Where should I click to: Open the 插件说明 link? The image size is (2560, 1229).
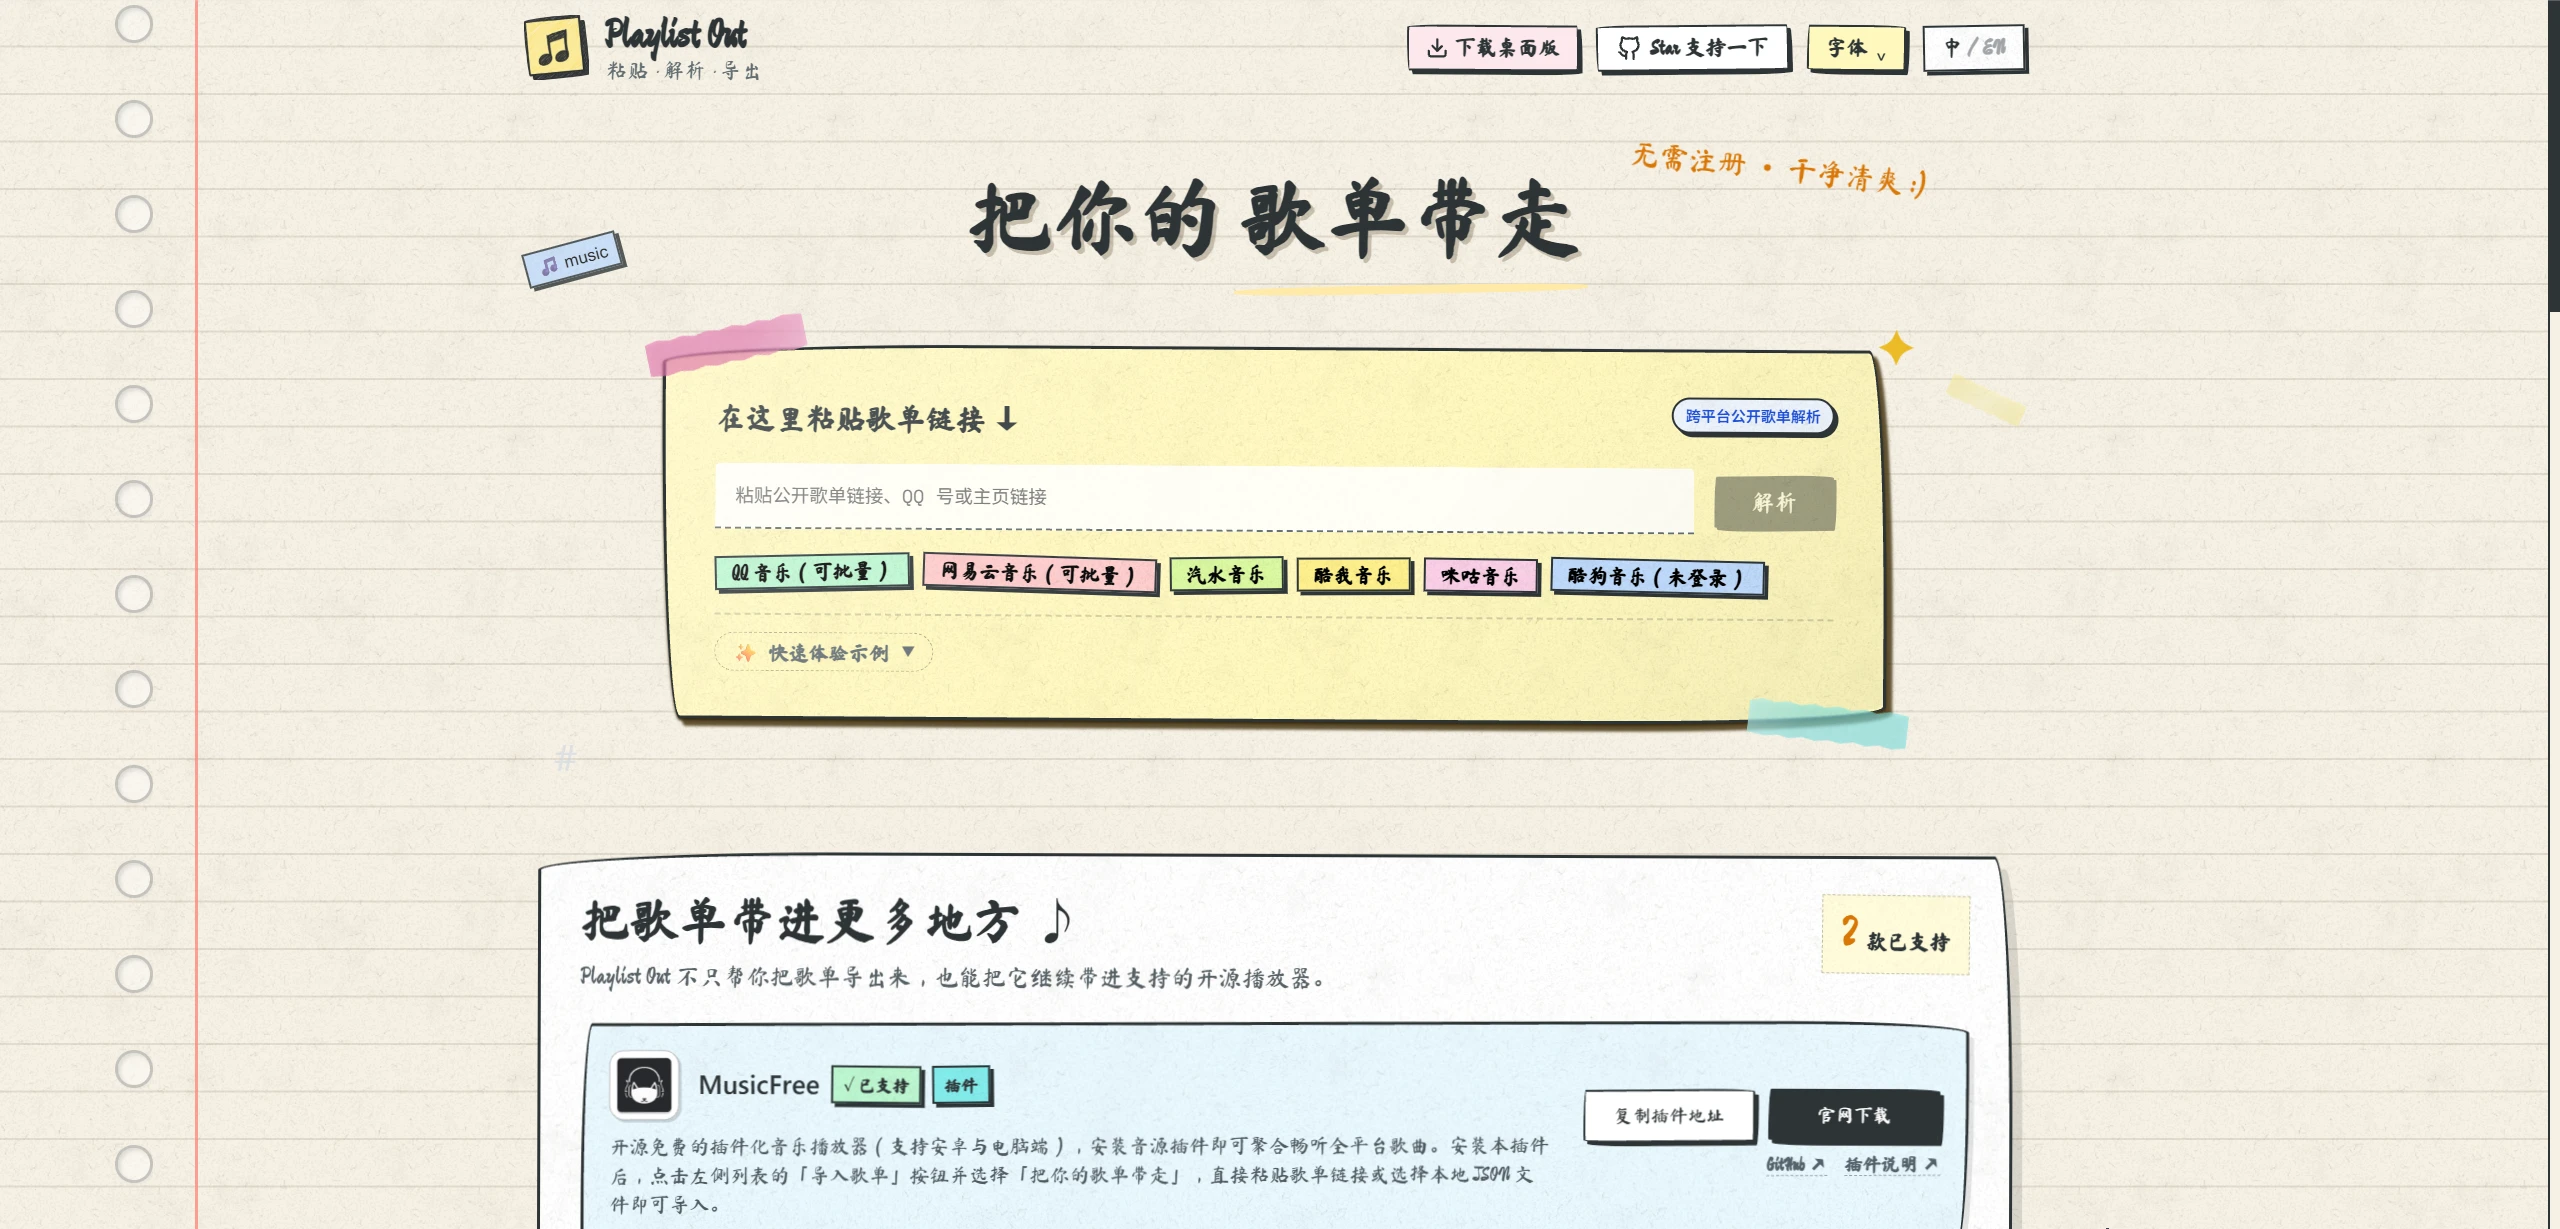1891,1164
